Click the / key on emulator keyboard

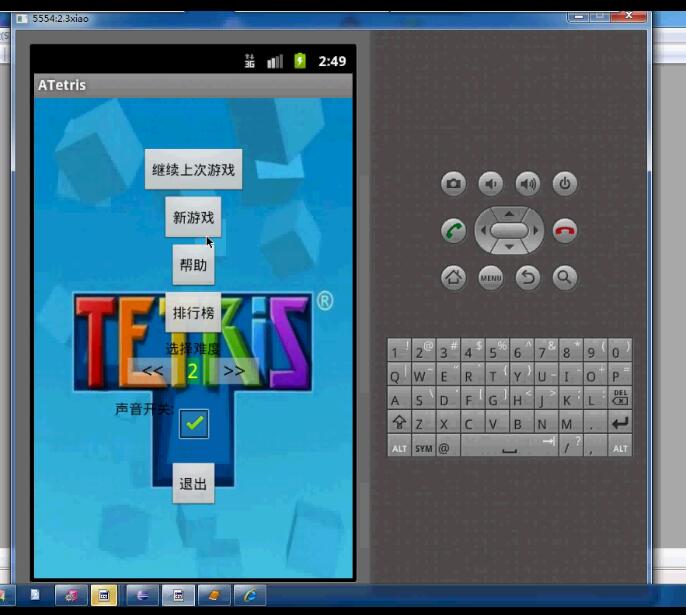(570, 447)
